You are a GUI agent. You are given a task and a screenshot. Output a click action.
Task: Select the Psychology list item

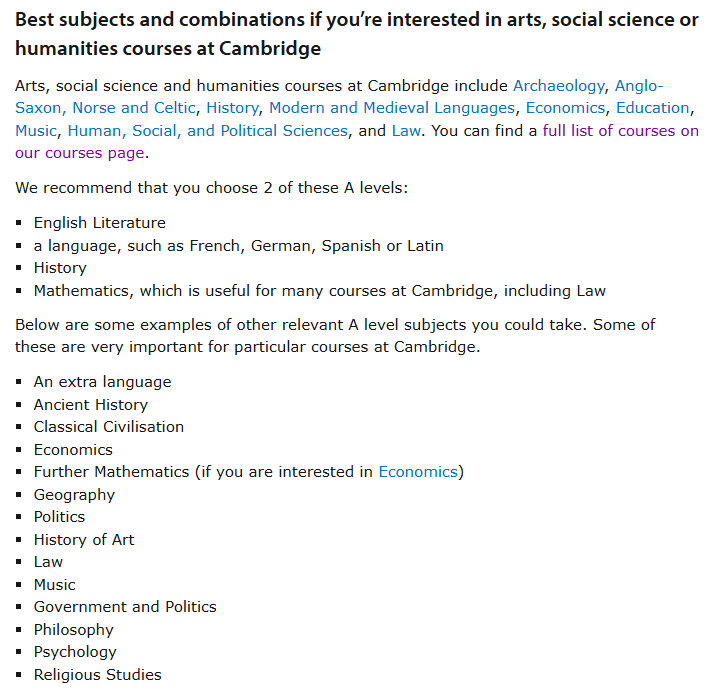click(75, 652)
